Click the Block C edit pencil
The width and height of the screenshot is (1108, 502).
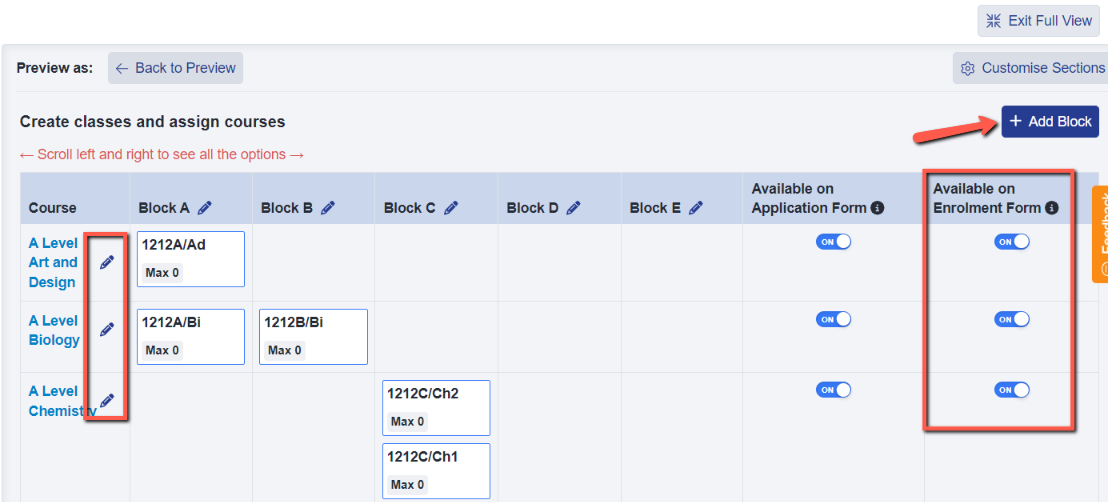pyautogui.click(x=451, y=208)
